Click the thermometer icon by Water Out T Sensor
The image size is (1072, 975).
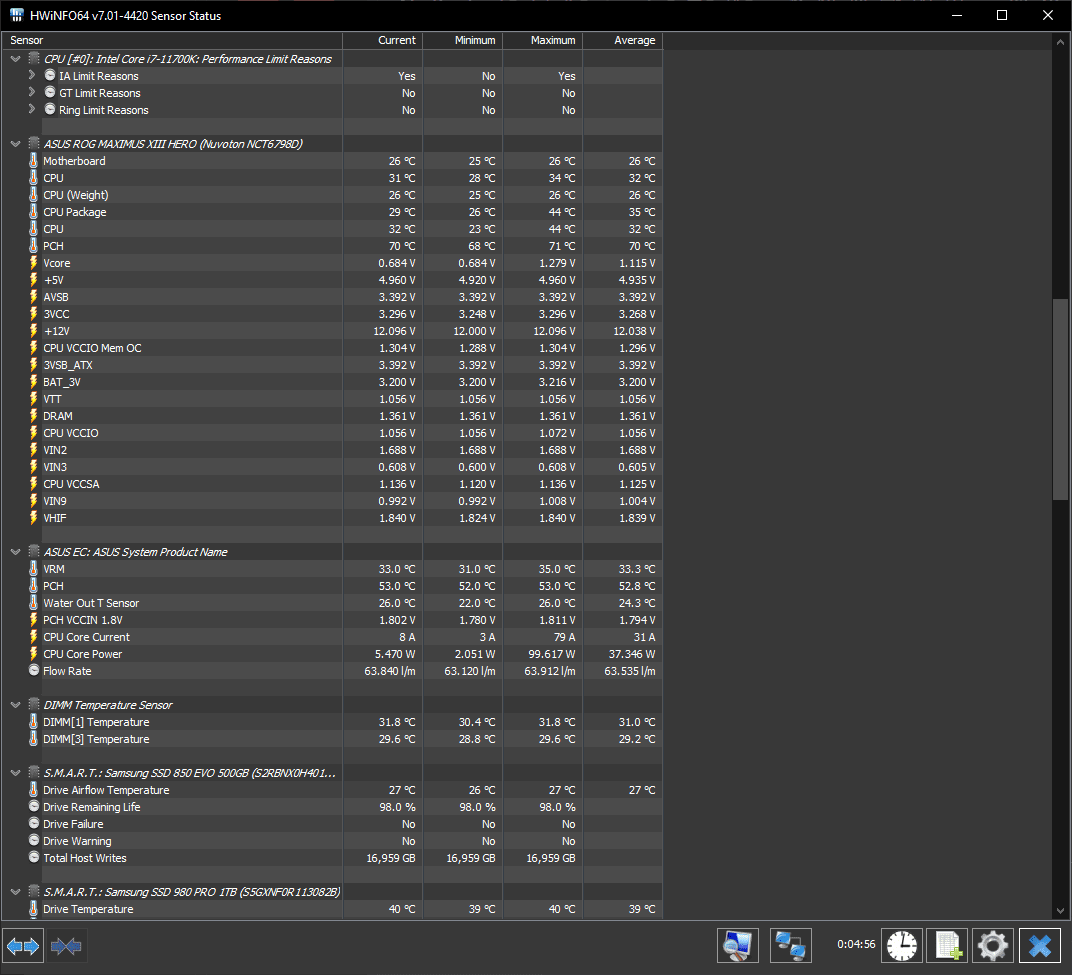[34, 603]
